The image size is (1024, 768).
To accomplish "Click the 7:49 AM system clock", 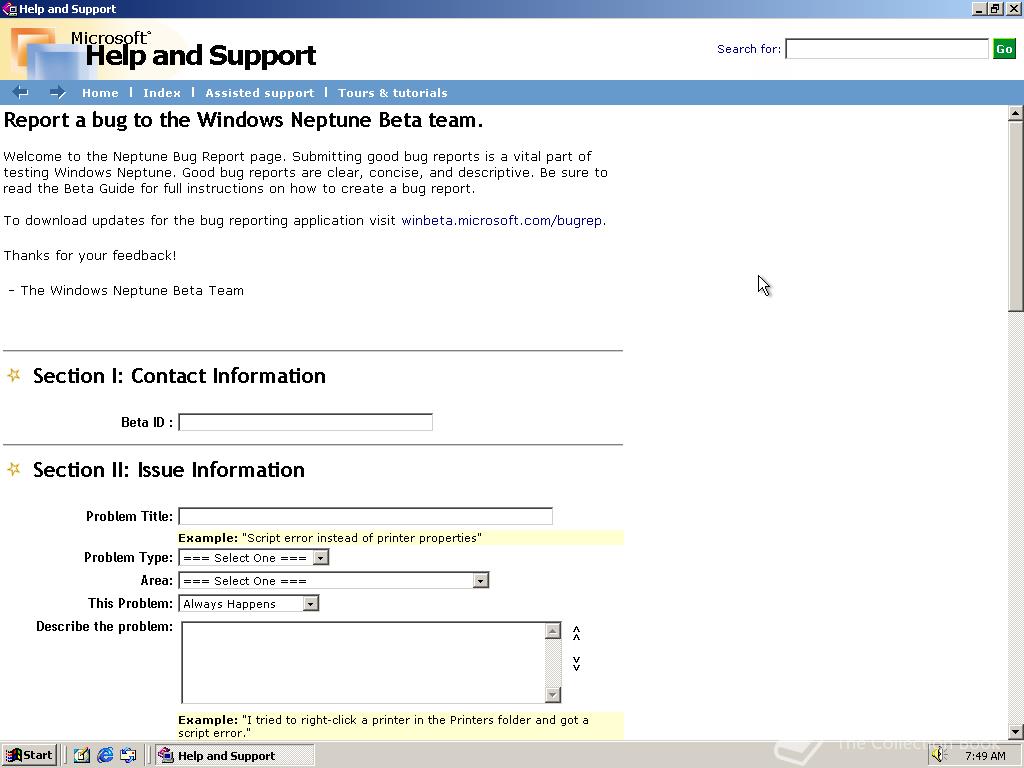I will click(985, 756).
